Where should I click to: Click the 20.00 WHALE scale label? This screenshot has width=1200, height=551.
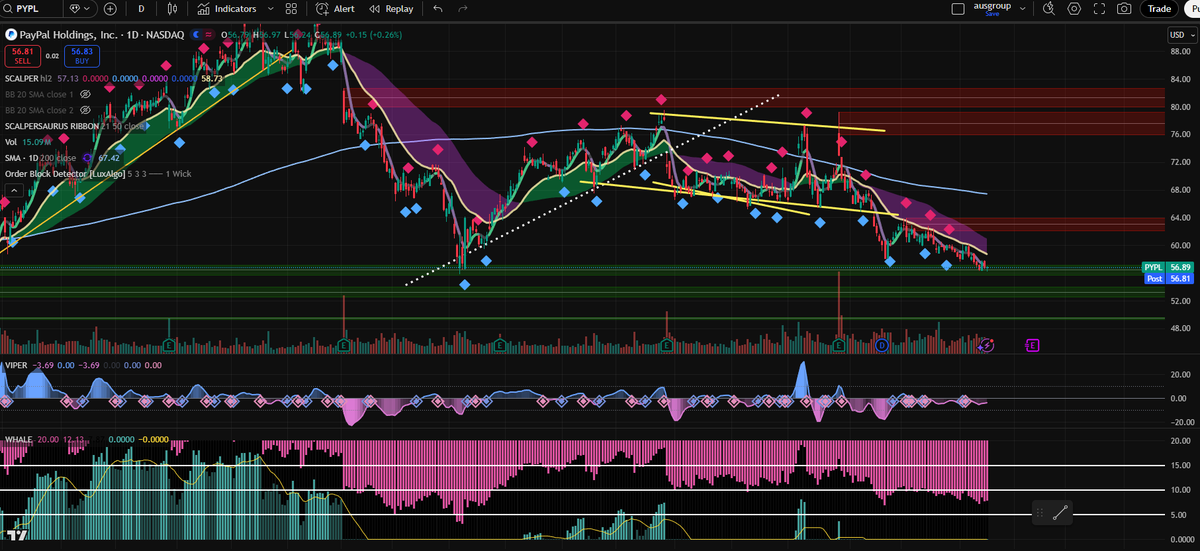[1181, 441]
